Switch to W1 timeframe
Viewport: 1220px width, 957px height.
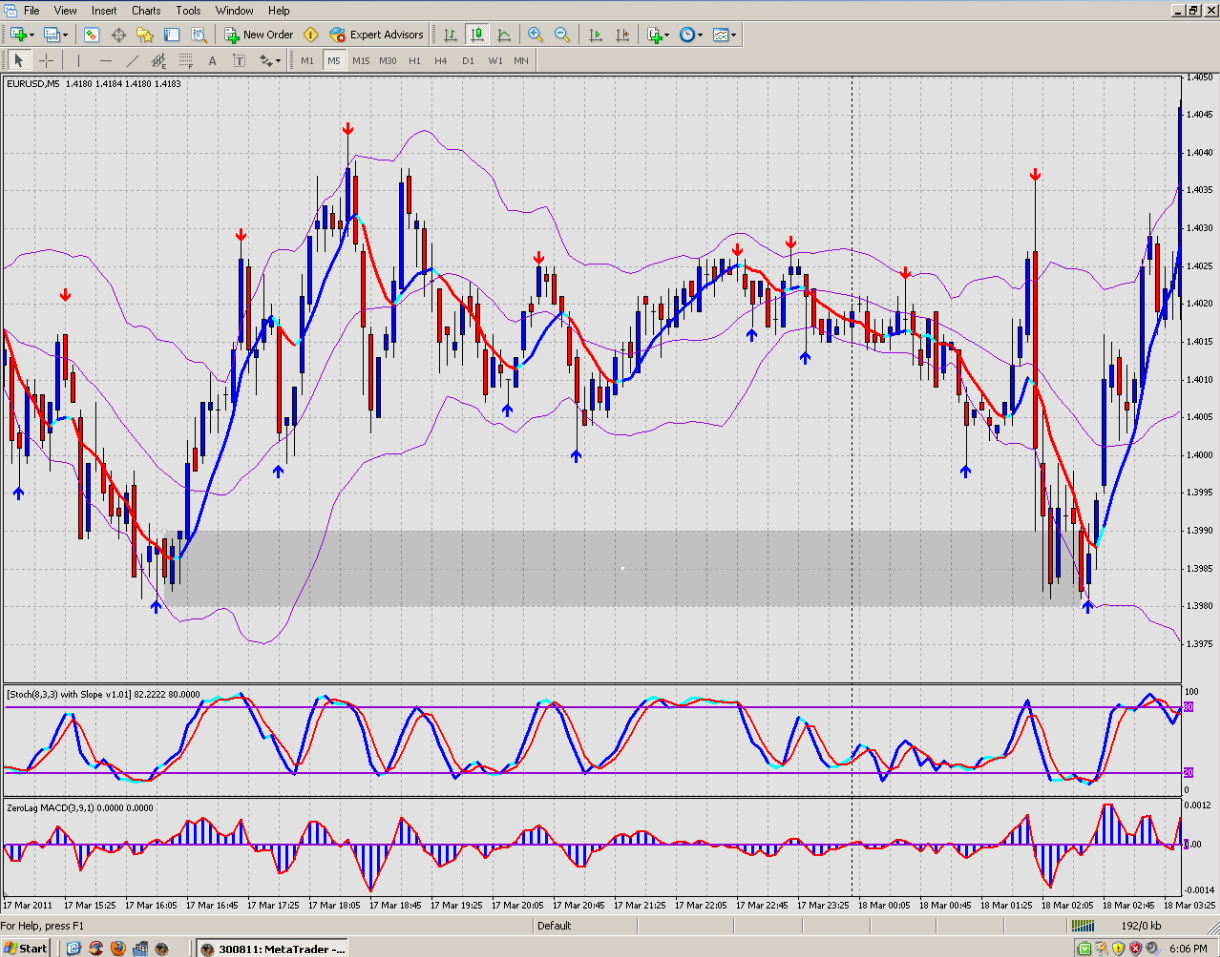[x=495, y=60]
